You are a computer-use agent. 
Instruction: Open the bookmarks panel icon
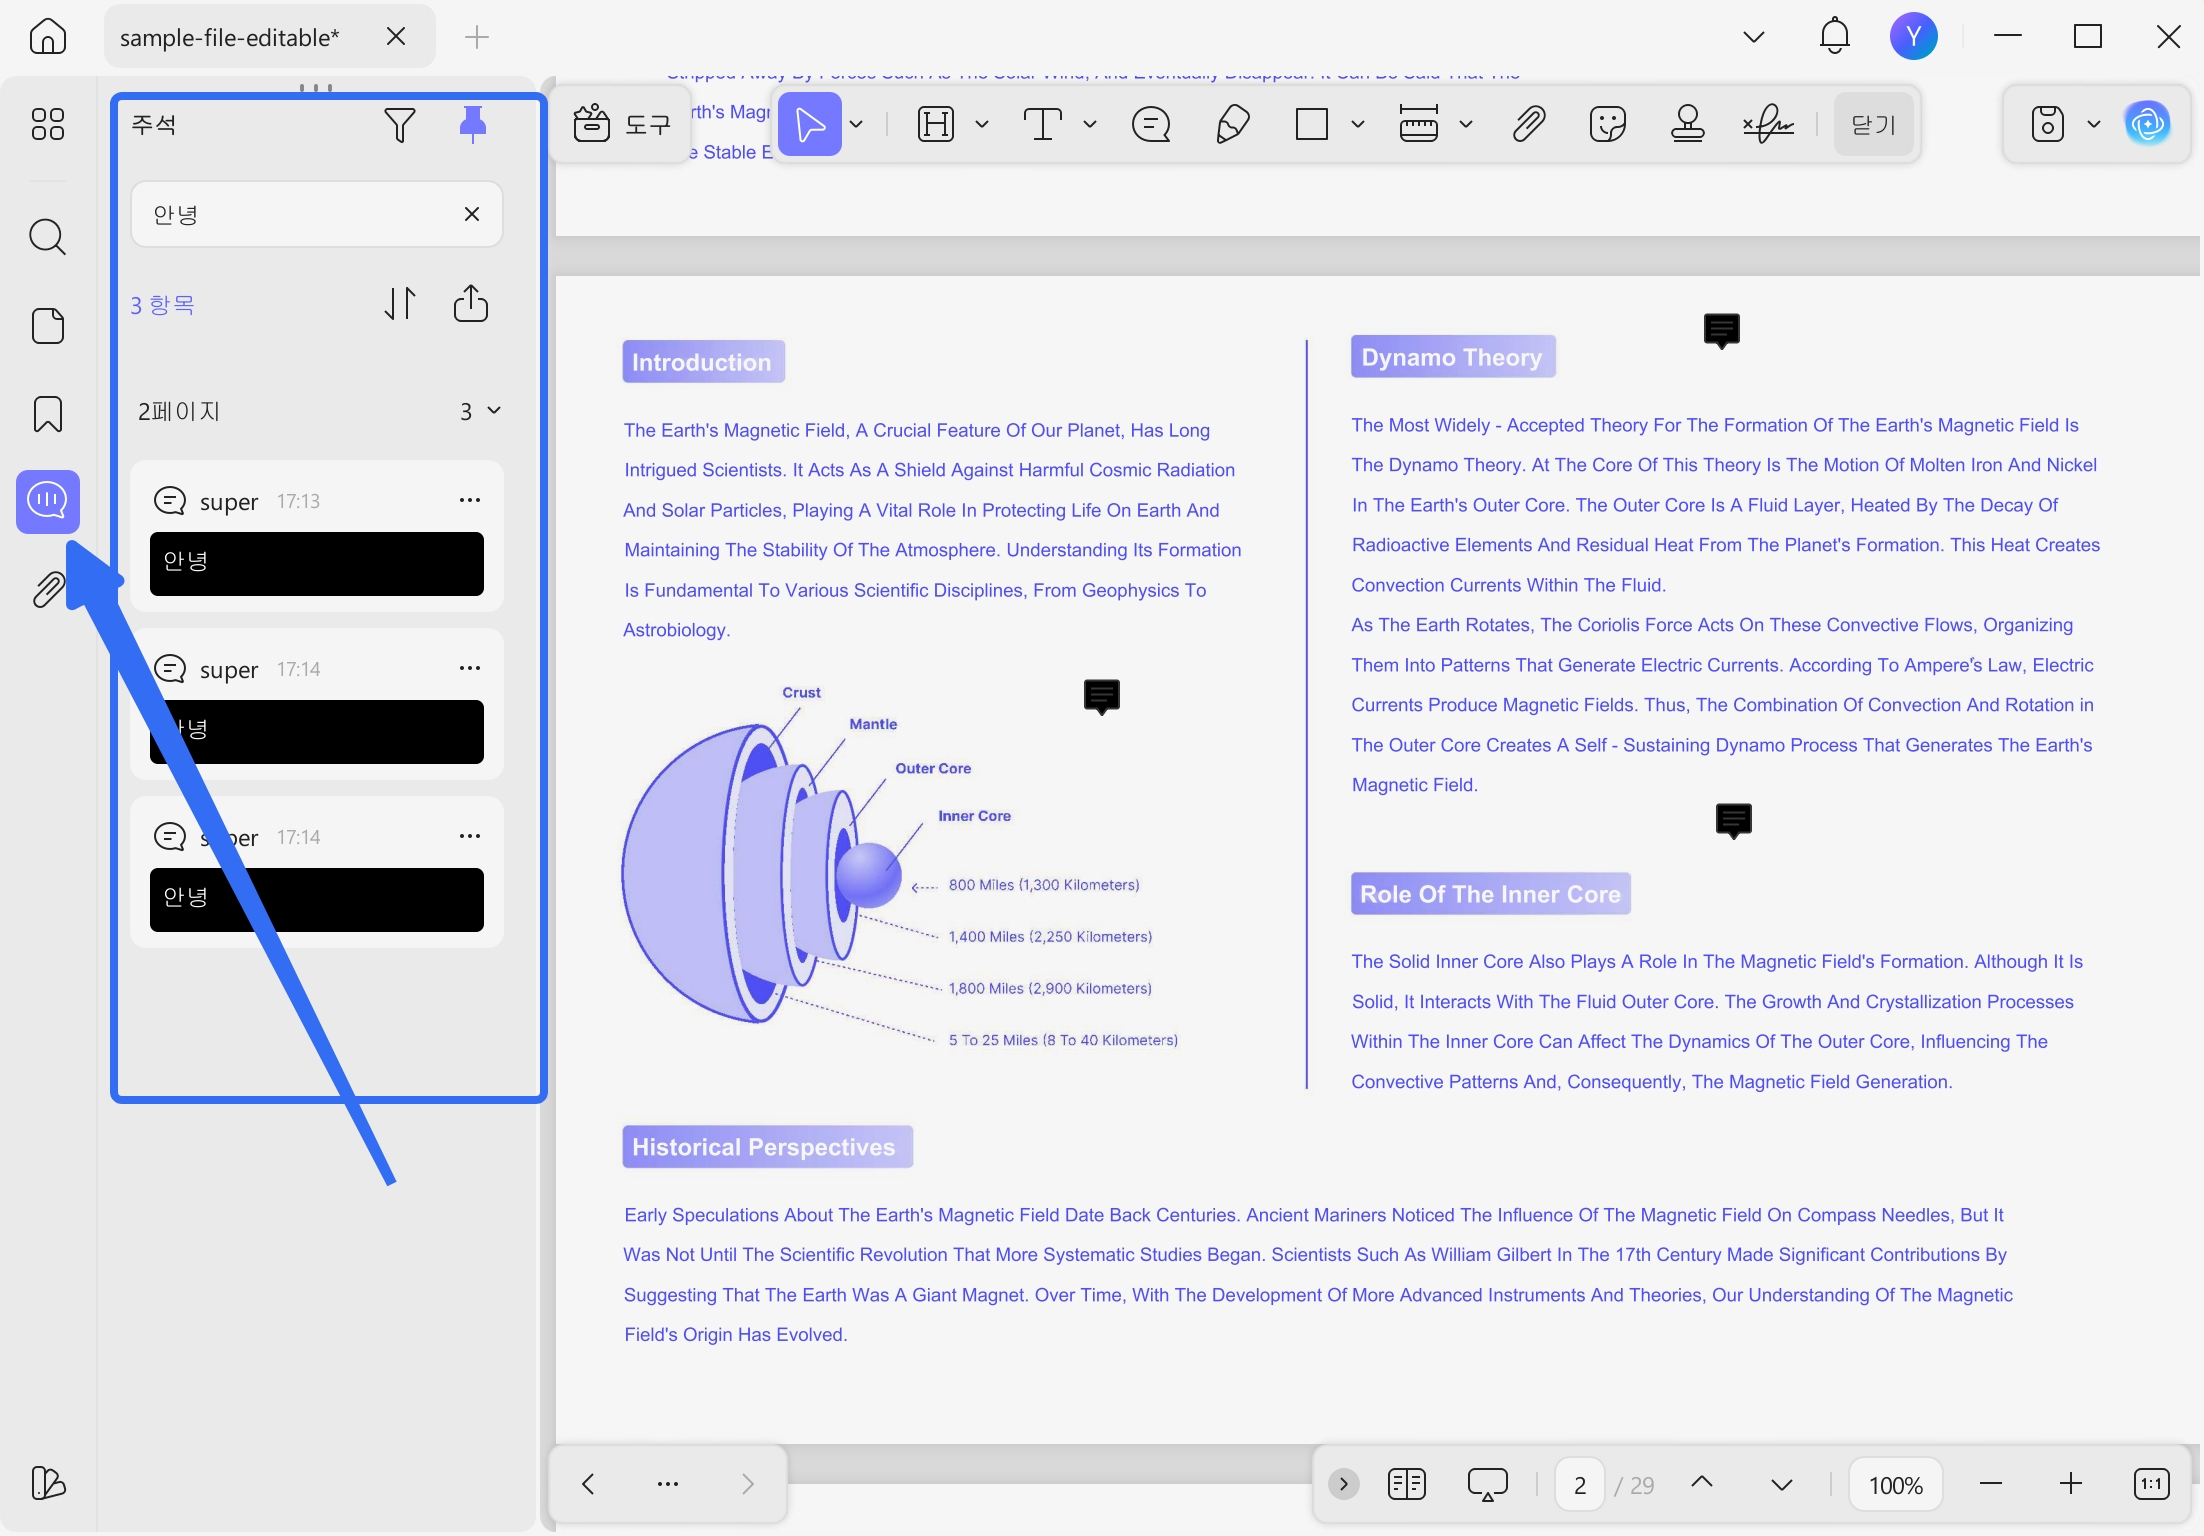click(x=48, y=413)
